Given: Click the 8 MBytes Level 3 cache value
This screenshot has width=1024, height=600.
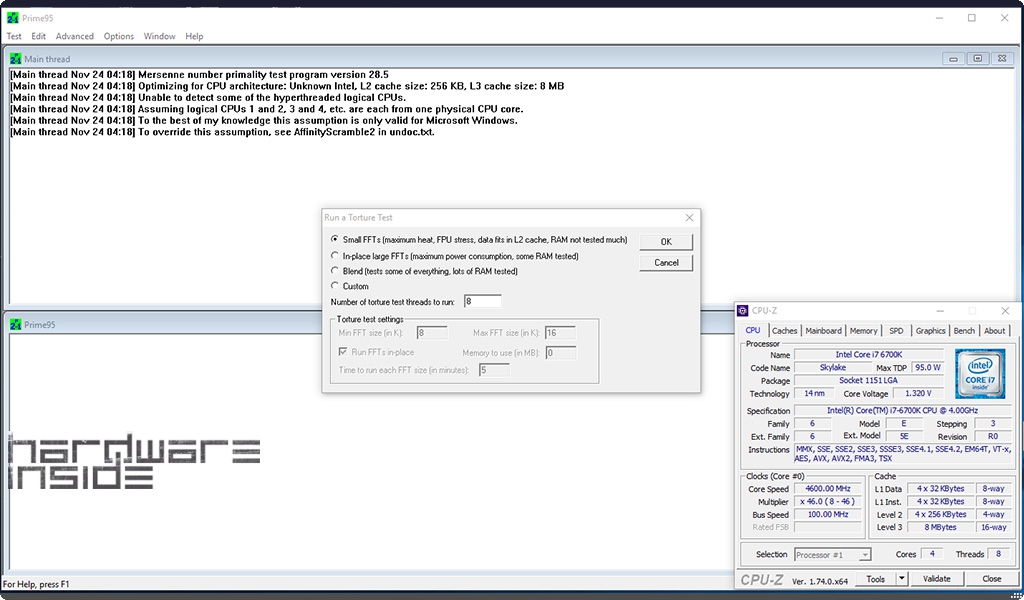Looking at the screenshot, I should 940,528.
